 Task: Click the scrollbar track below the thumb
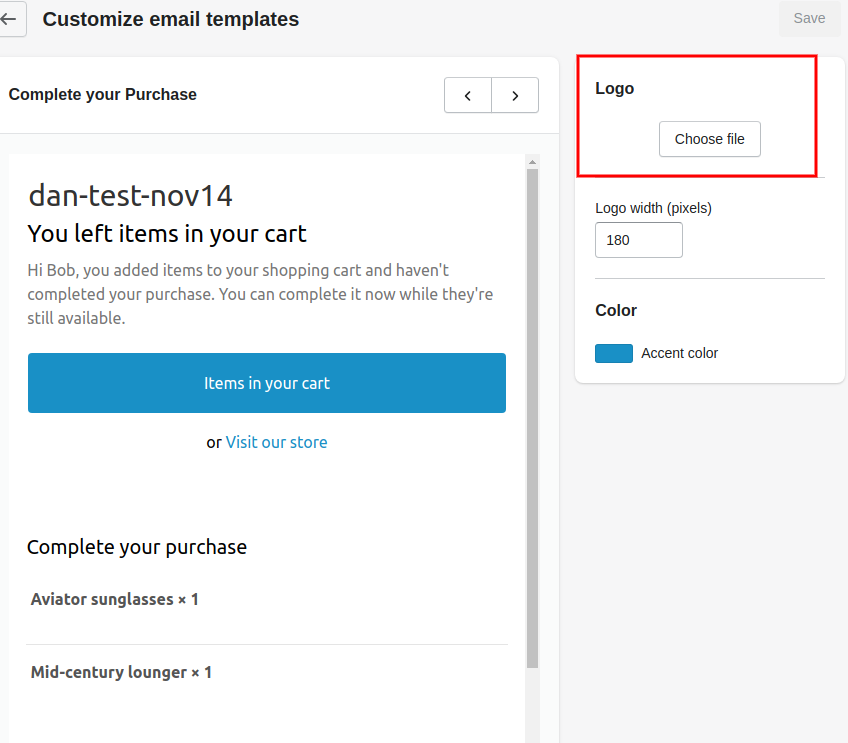pyautogui.click(x=532, y=705)
